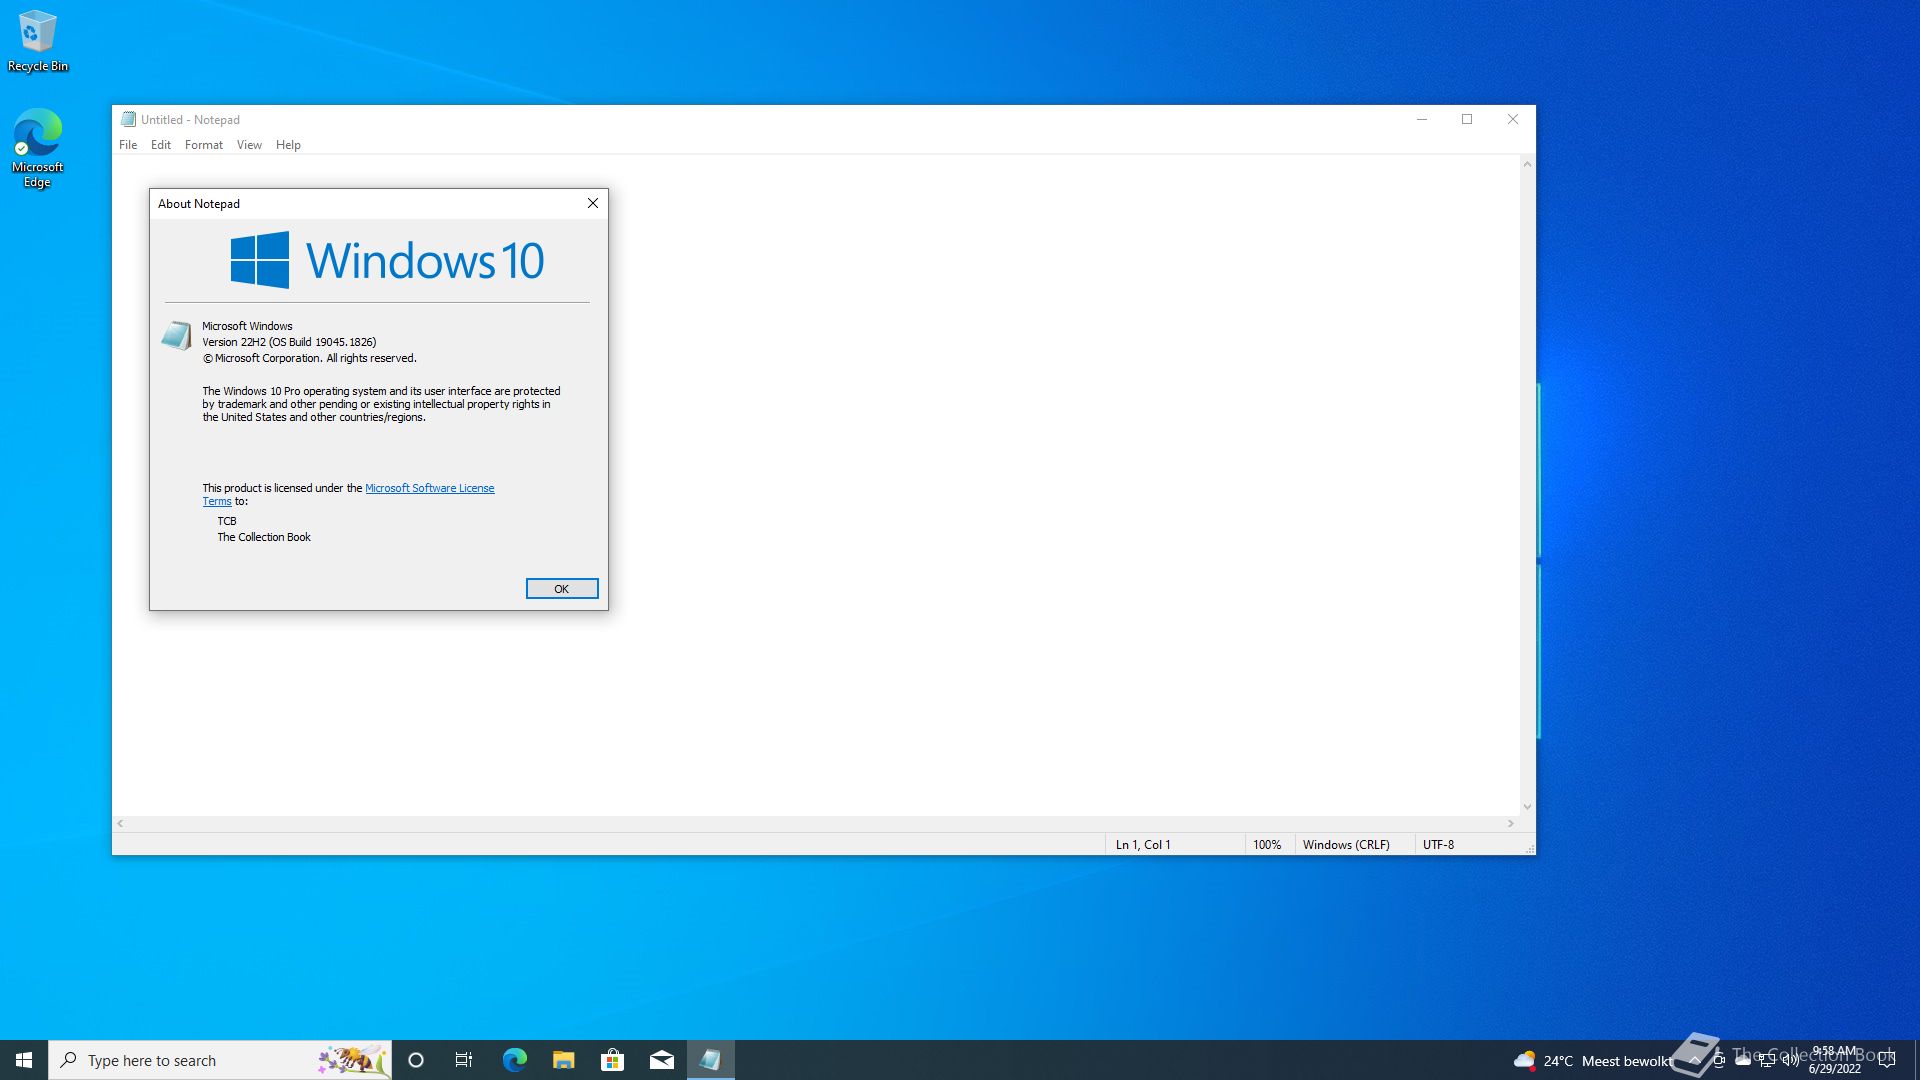1920x1080 pixels.
Task: Click the 'TCB' licensee text
Action: click(227, 521)
